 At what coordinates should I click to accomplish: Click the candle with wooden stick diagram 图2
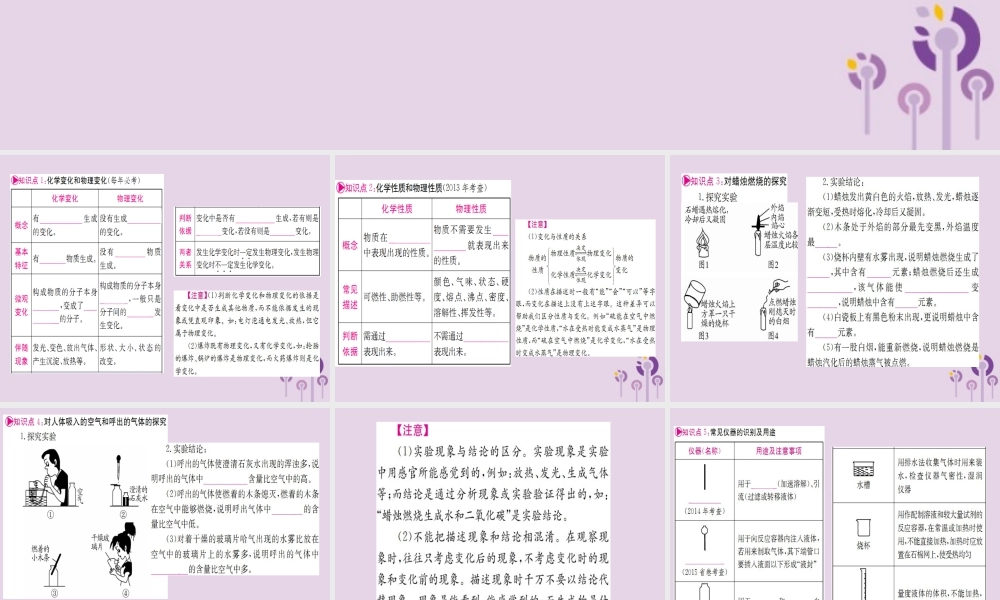pos(755,238)
